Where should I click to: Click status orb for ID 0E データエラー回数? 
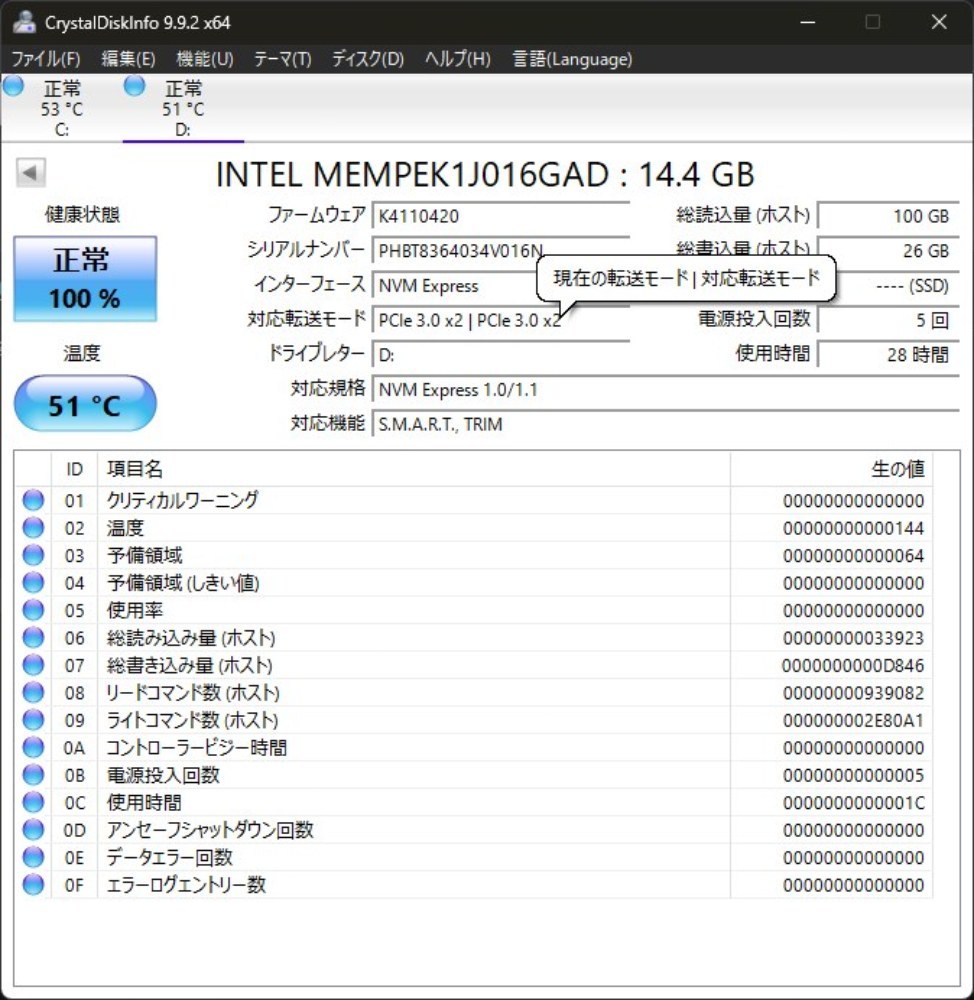pos(33,857)
